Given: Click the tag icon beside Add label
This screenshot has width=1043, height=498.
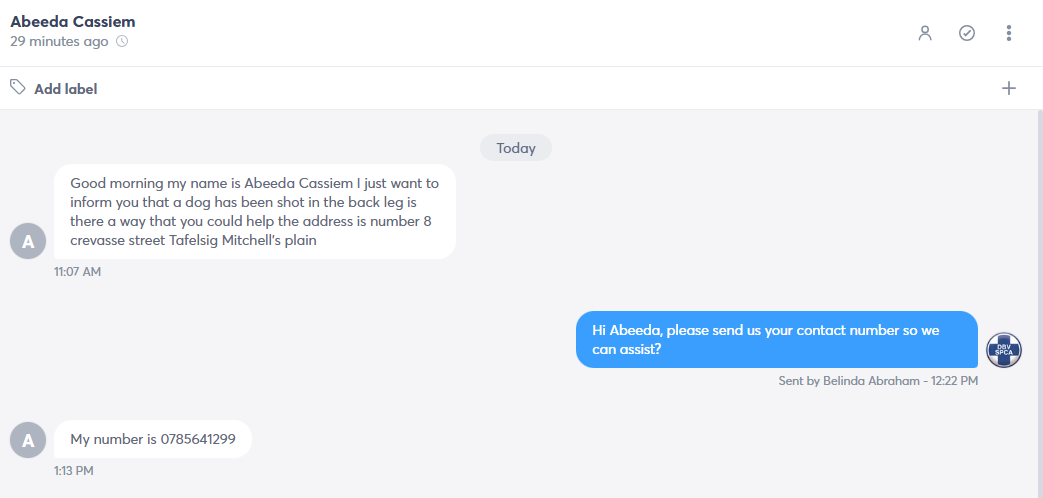Looking at the screenshot, I should [x=18, y=87].
